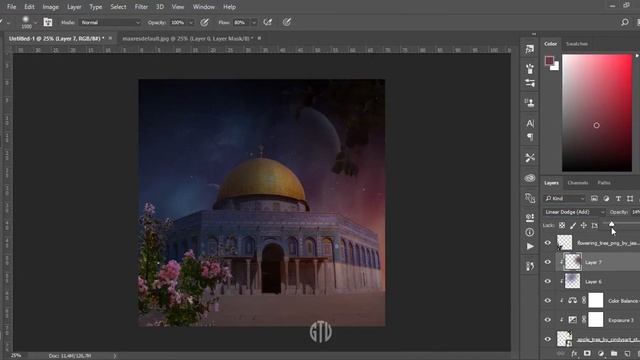
Task: Pick a color in the red color field
Action: pyautogui.click(x=597, y=113)
